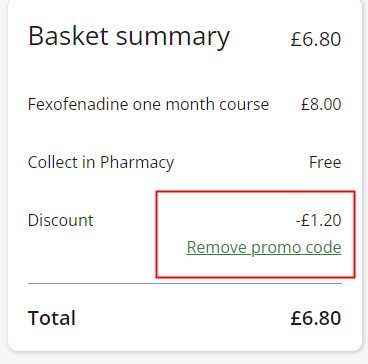Click the words 'one month course'
368x364 pixels.
tap(201, 105)
